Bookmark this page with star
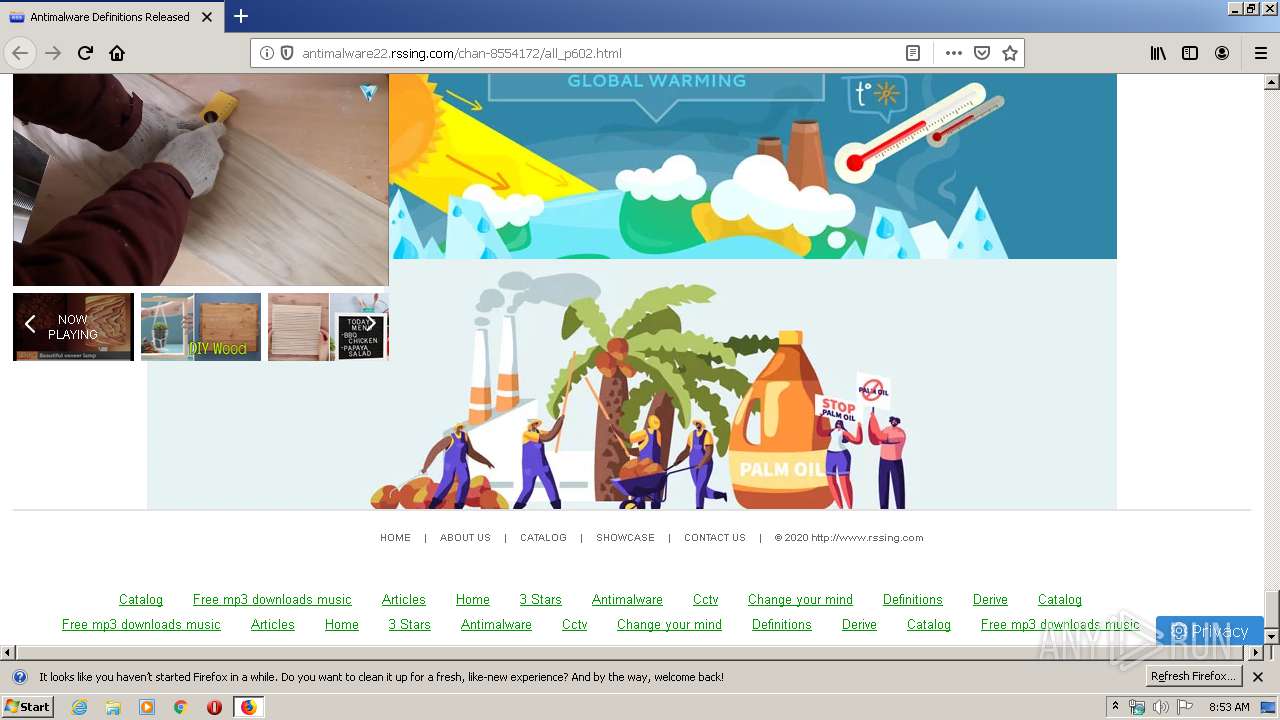The width and height of the screenshot is (1280, 720). (1010, 53)
